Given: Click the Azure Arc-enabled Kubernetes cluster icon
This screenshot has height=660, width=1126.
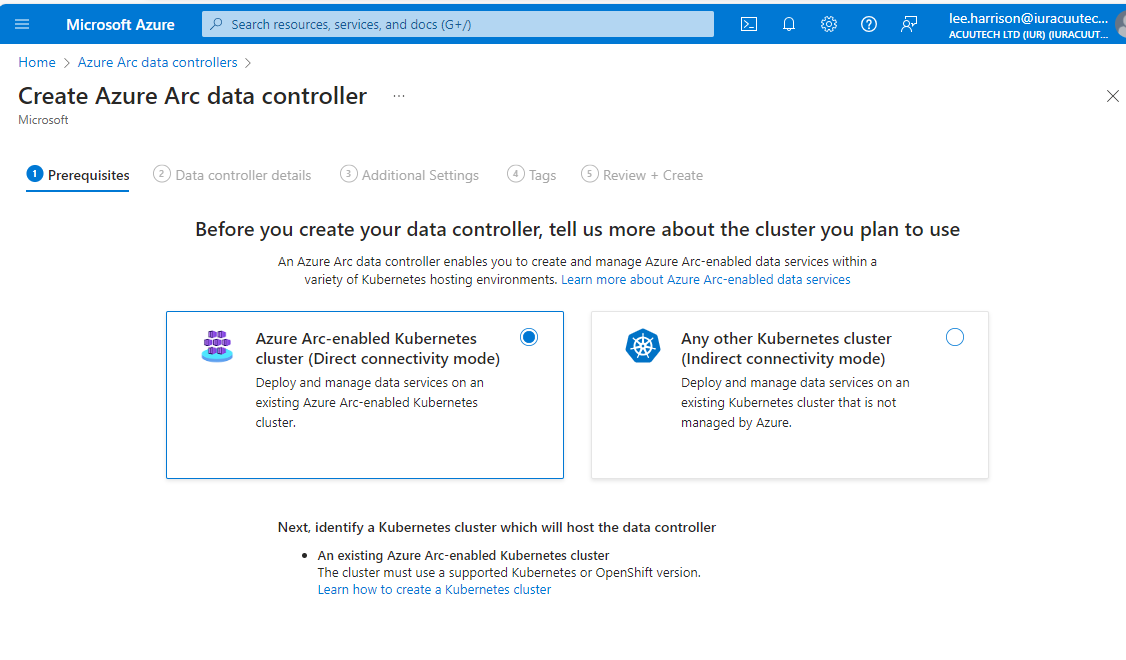Looking at the screenshot, I should click(x=217, y=347).
